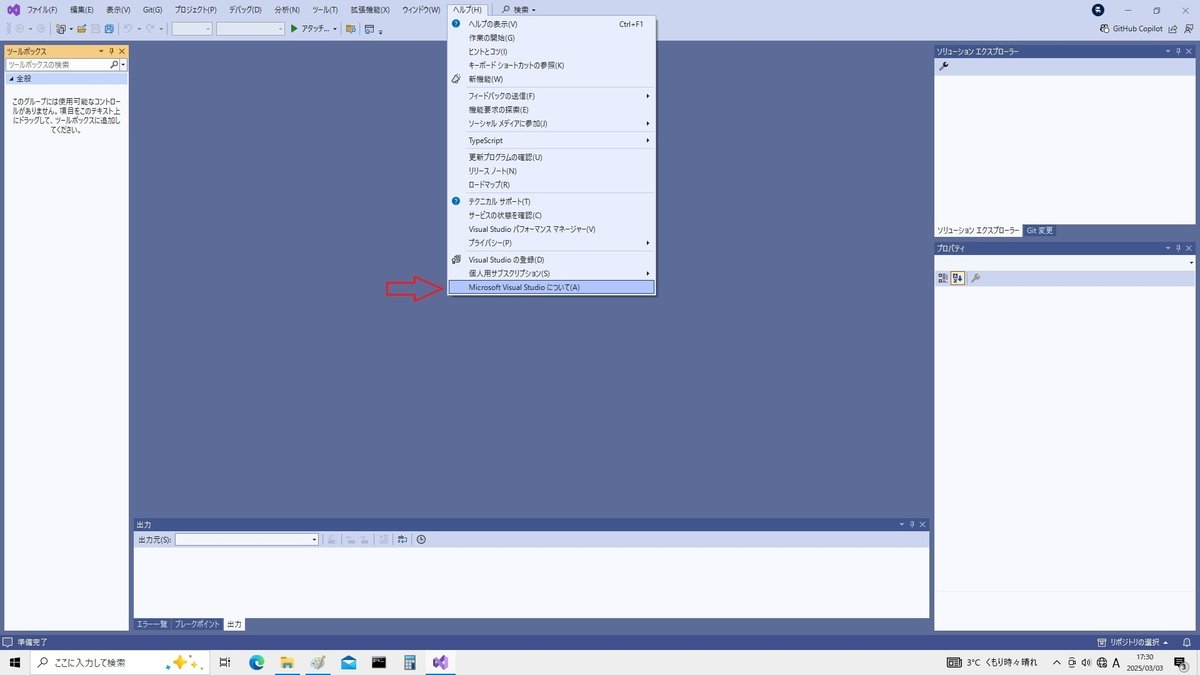Open the Save All icon on the toolbar
The image size is (1200, 675).
(x=109, y=29)
